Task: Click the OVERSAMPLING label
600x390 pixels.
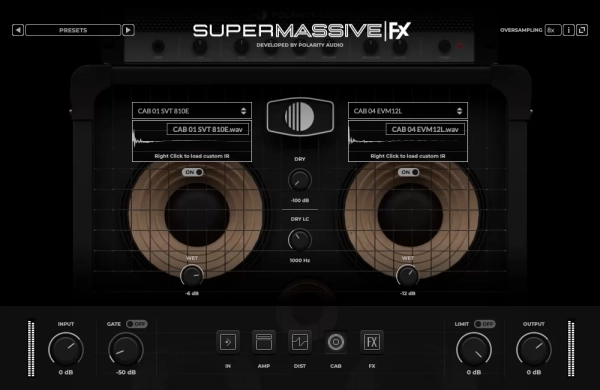Action: (521, 30)
